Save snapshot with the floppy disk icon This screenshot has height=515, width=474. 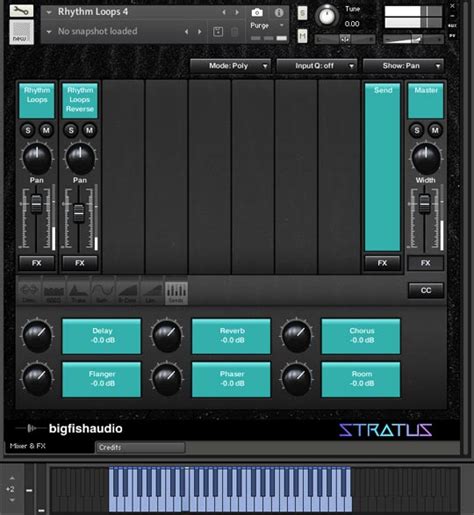click(218, 32)
